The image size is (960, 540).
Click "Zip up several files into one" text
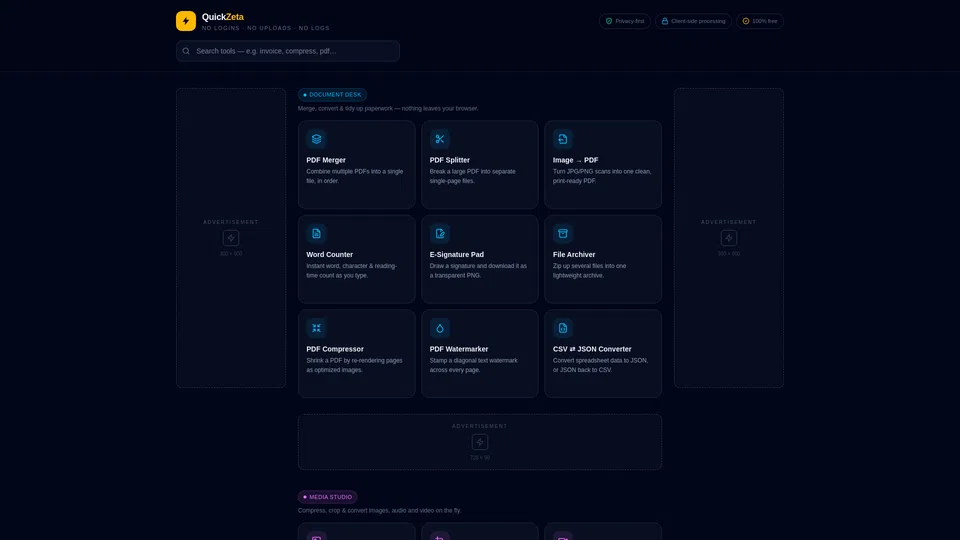click(590, 271)
